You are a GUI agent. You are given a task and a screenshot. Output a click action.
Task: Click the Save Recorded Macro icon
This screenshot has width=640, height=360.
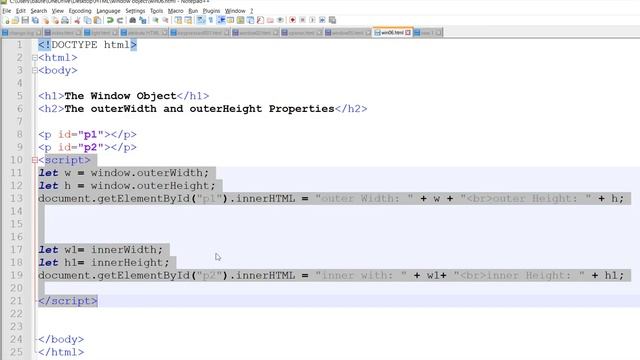pos(332,20)
